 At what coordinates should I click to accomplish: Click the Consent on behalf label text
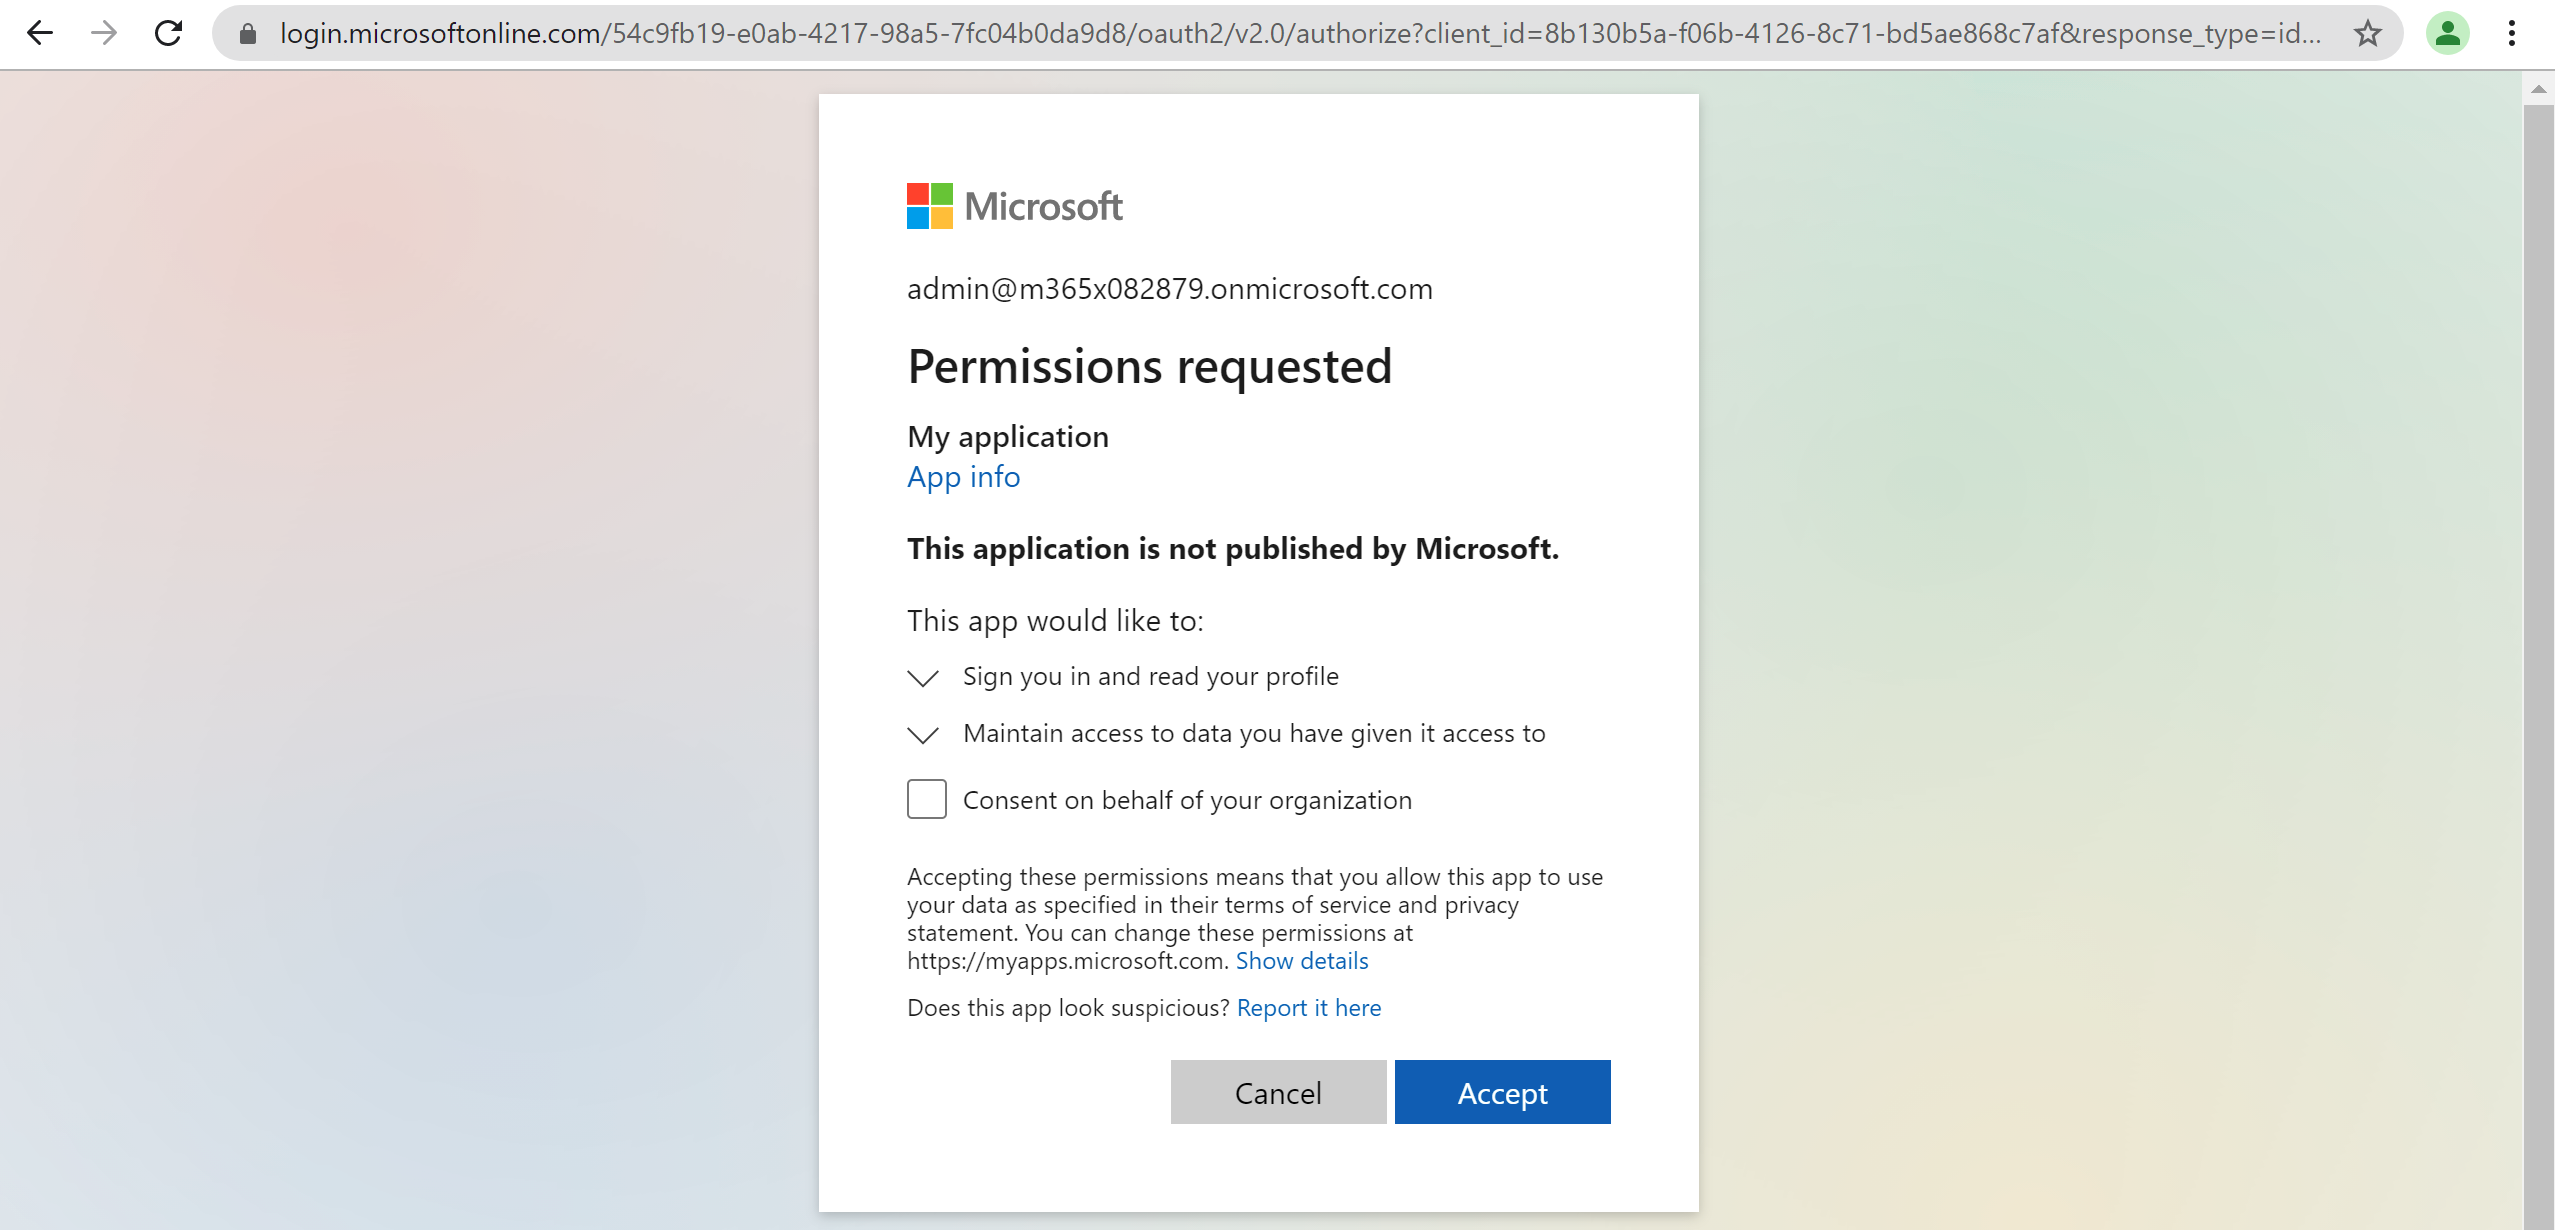pos(1187,800)
